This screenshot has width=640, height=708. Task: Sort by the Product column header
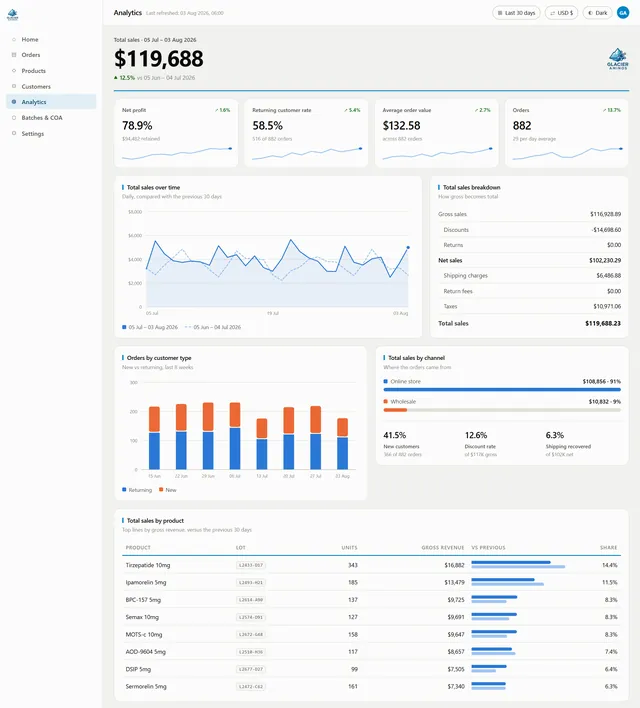138,547
